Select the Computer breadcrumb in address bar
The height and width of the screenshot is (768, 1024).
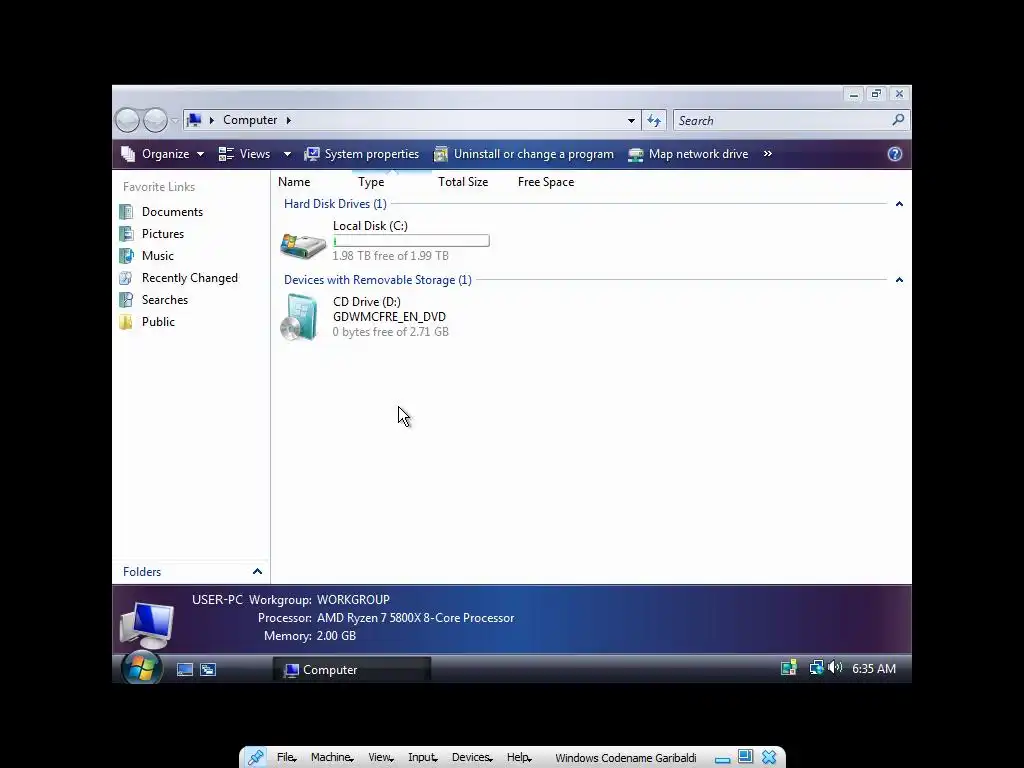250,120
